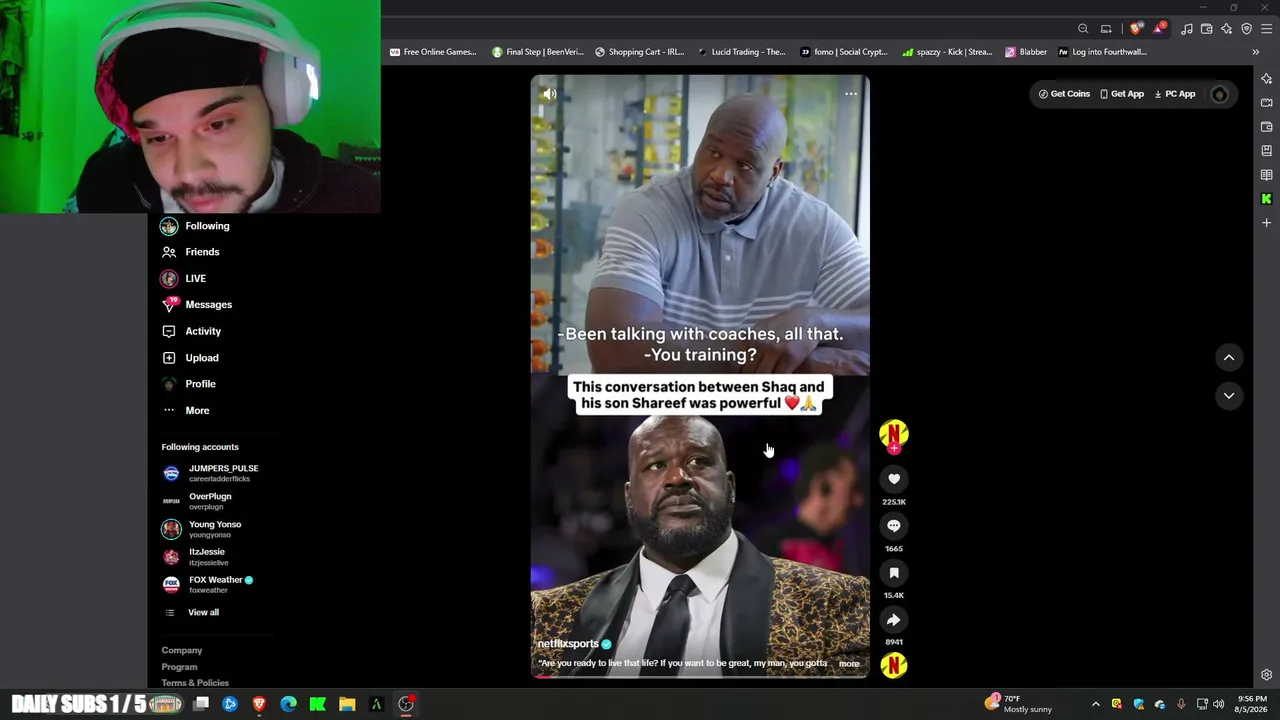The height and width of the screenshot is (720, 1280).
Task: Open File Explorer in the taskbar
Action: point(347,704)
